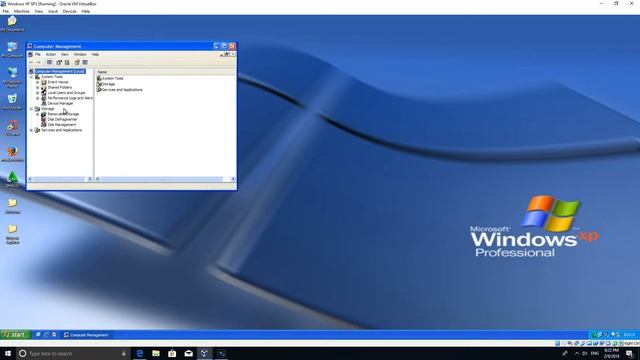Select Services and Applications in the tree
Viewport: 640px width, 360px height.
[x=61, y=130]
